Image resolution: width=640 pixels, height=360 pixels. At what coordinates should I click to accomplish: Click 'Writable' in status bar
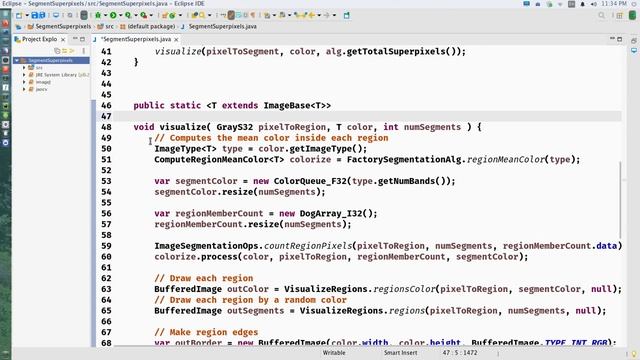[334, 353]
